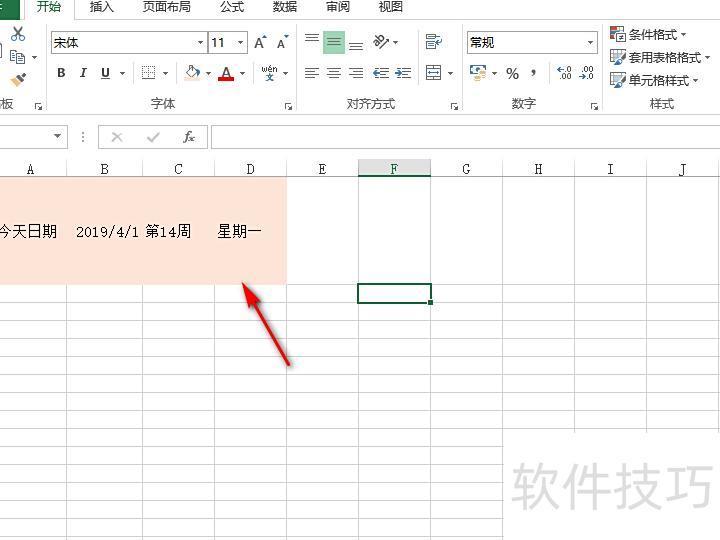Screen dimensions: 720x540
Task: Apply red font color
Action: 226,73
